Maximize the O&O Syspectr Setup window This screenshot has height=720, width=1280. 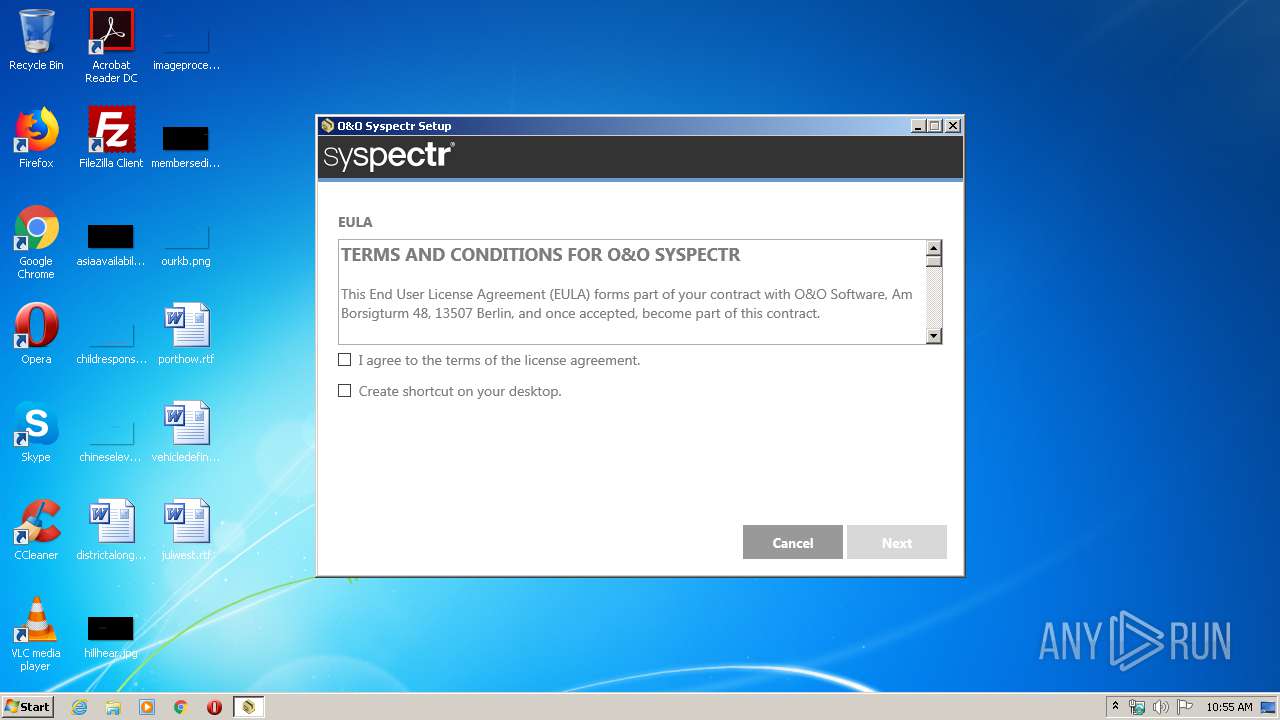point(935,126)
